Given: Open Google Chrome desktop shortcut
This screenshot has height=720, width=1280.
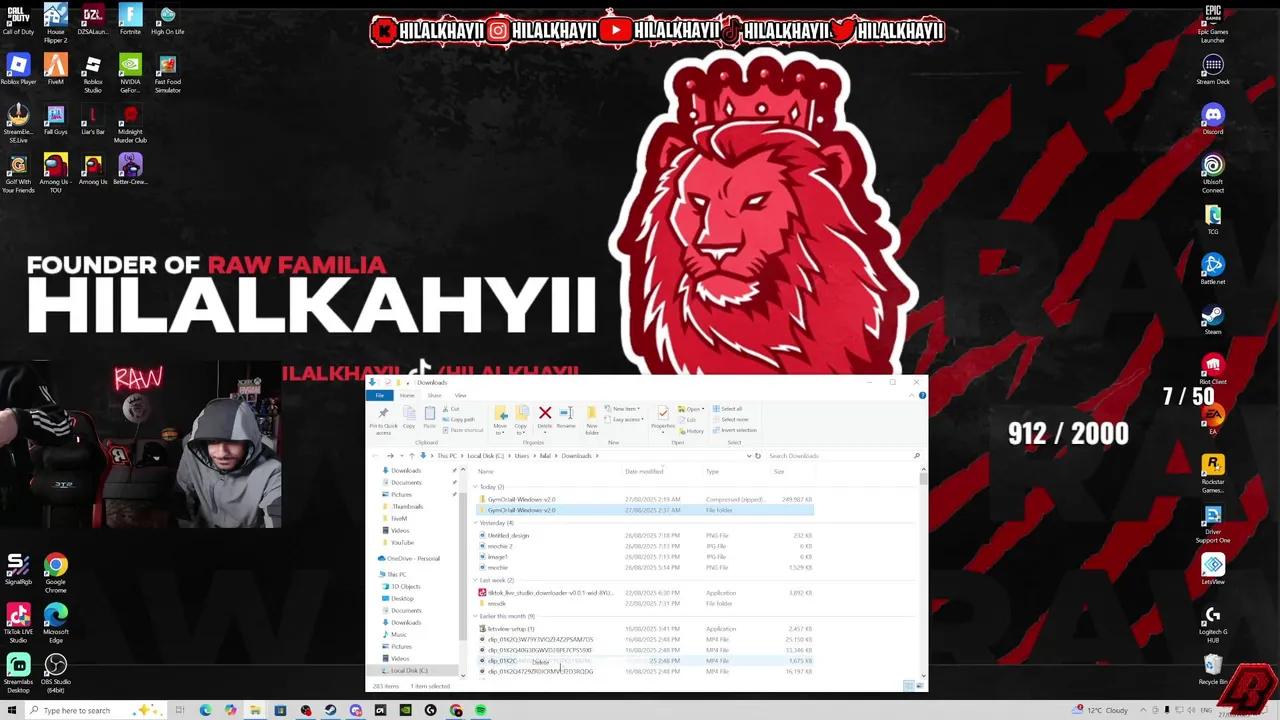Looking at the screenshot, I should [55, 573].
